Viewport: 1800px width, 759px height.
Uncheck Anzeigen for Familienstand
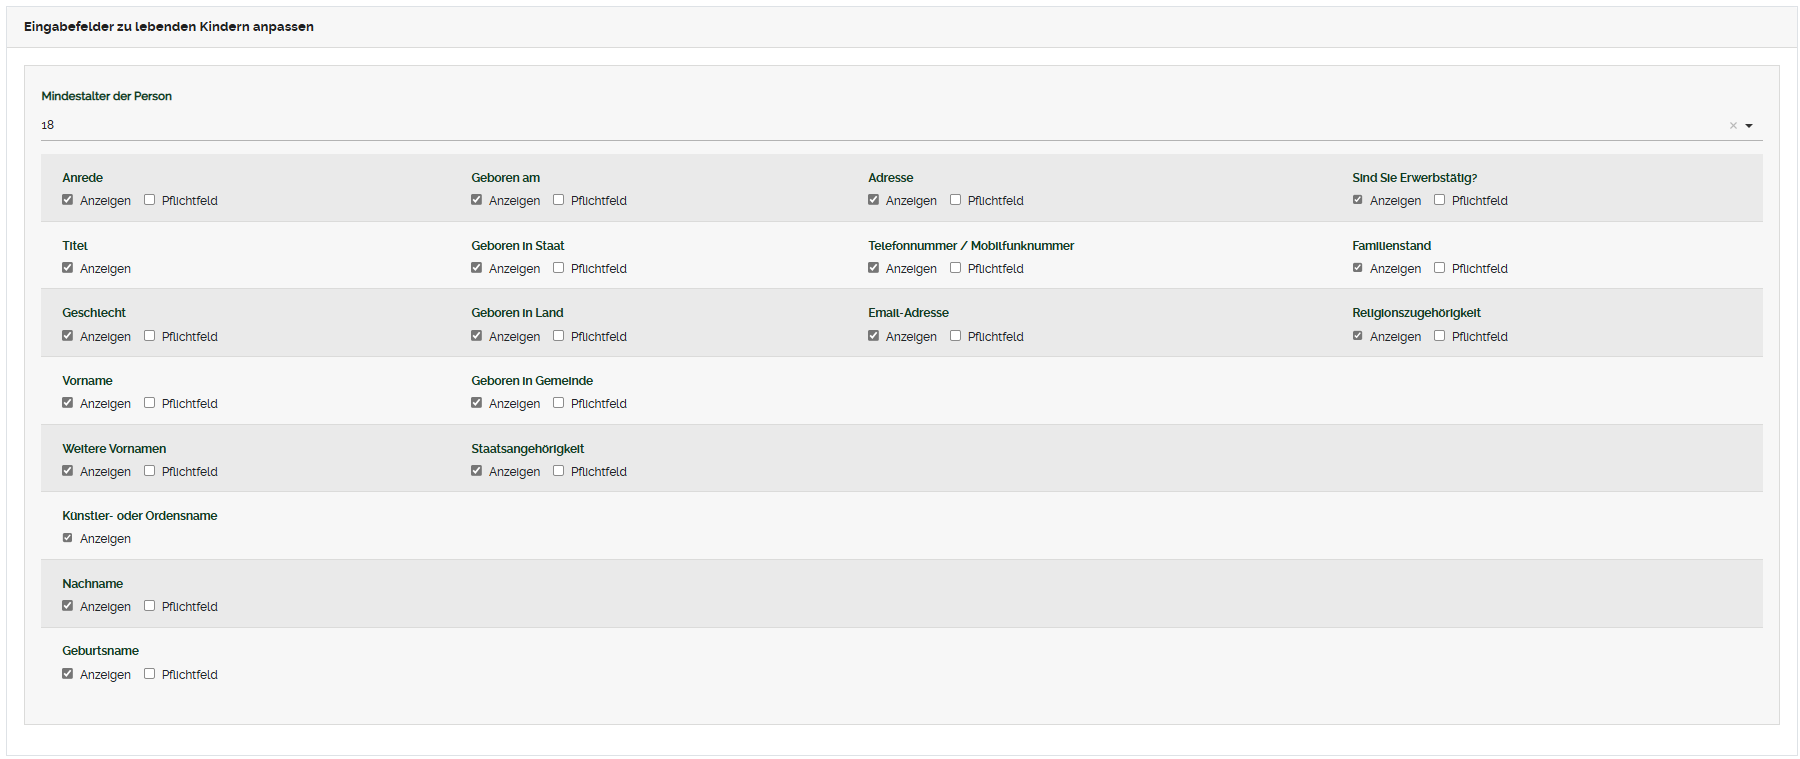click(1358, 268)
